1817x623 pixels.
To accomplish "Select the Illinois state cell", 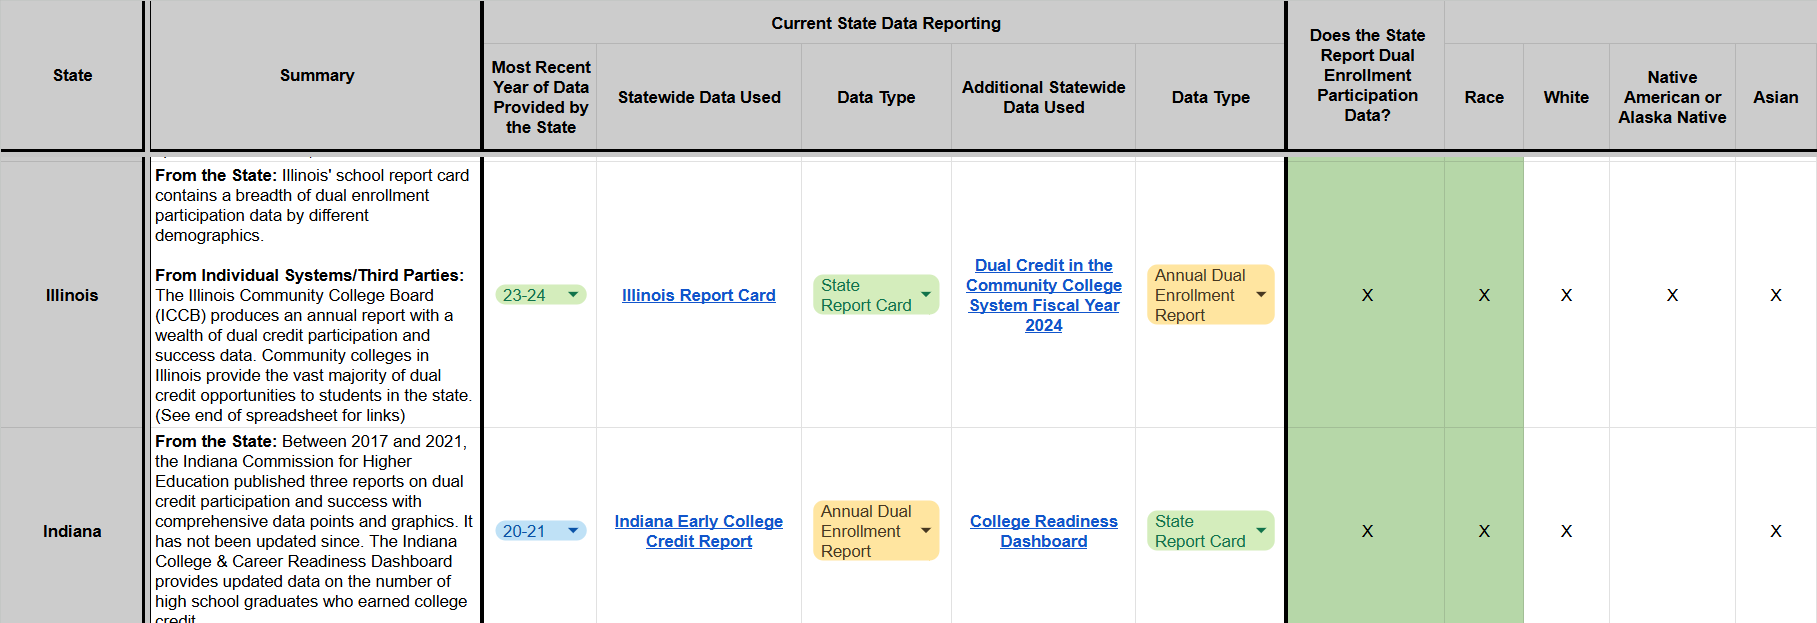I will [72, 295].
